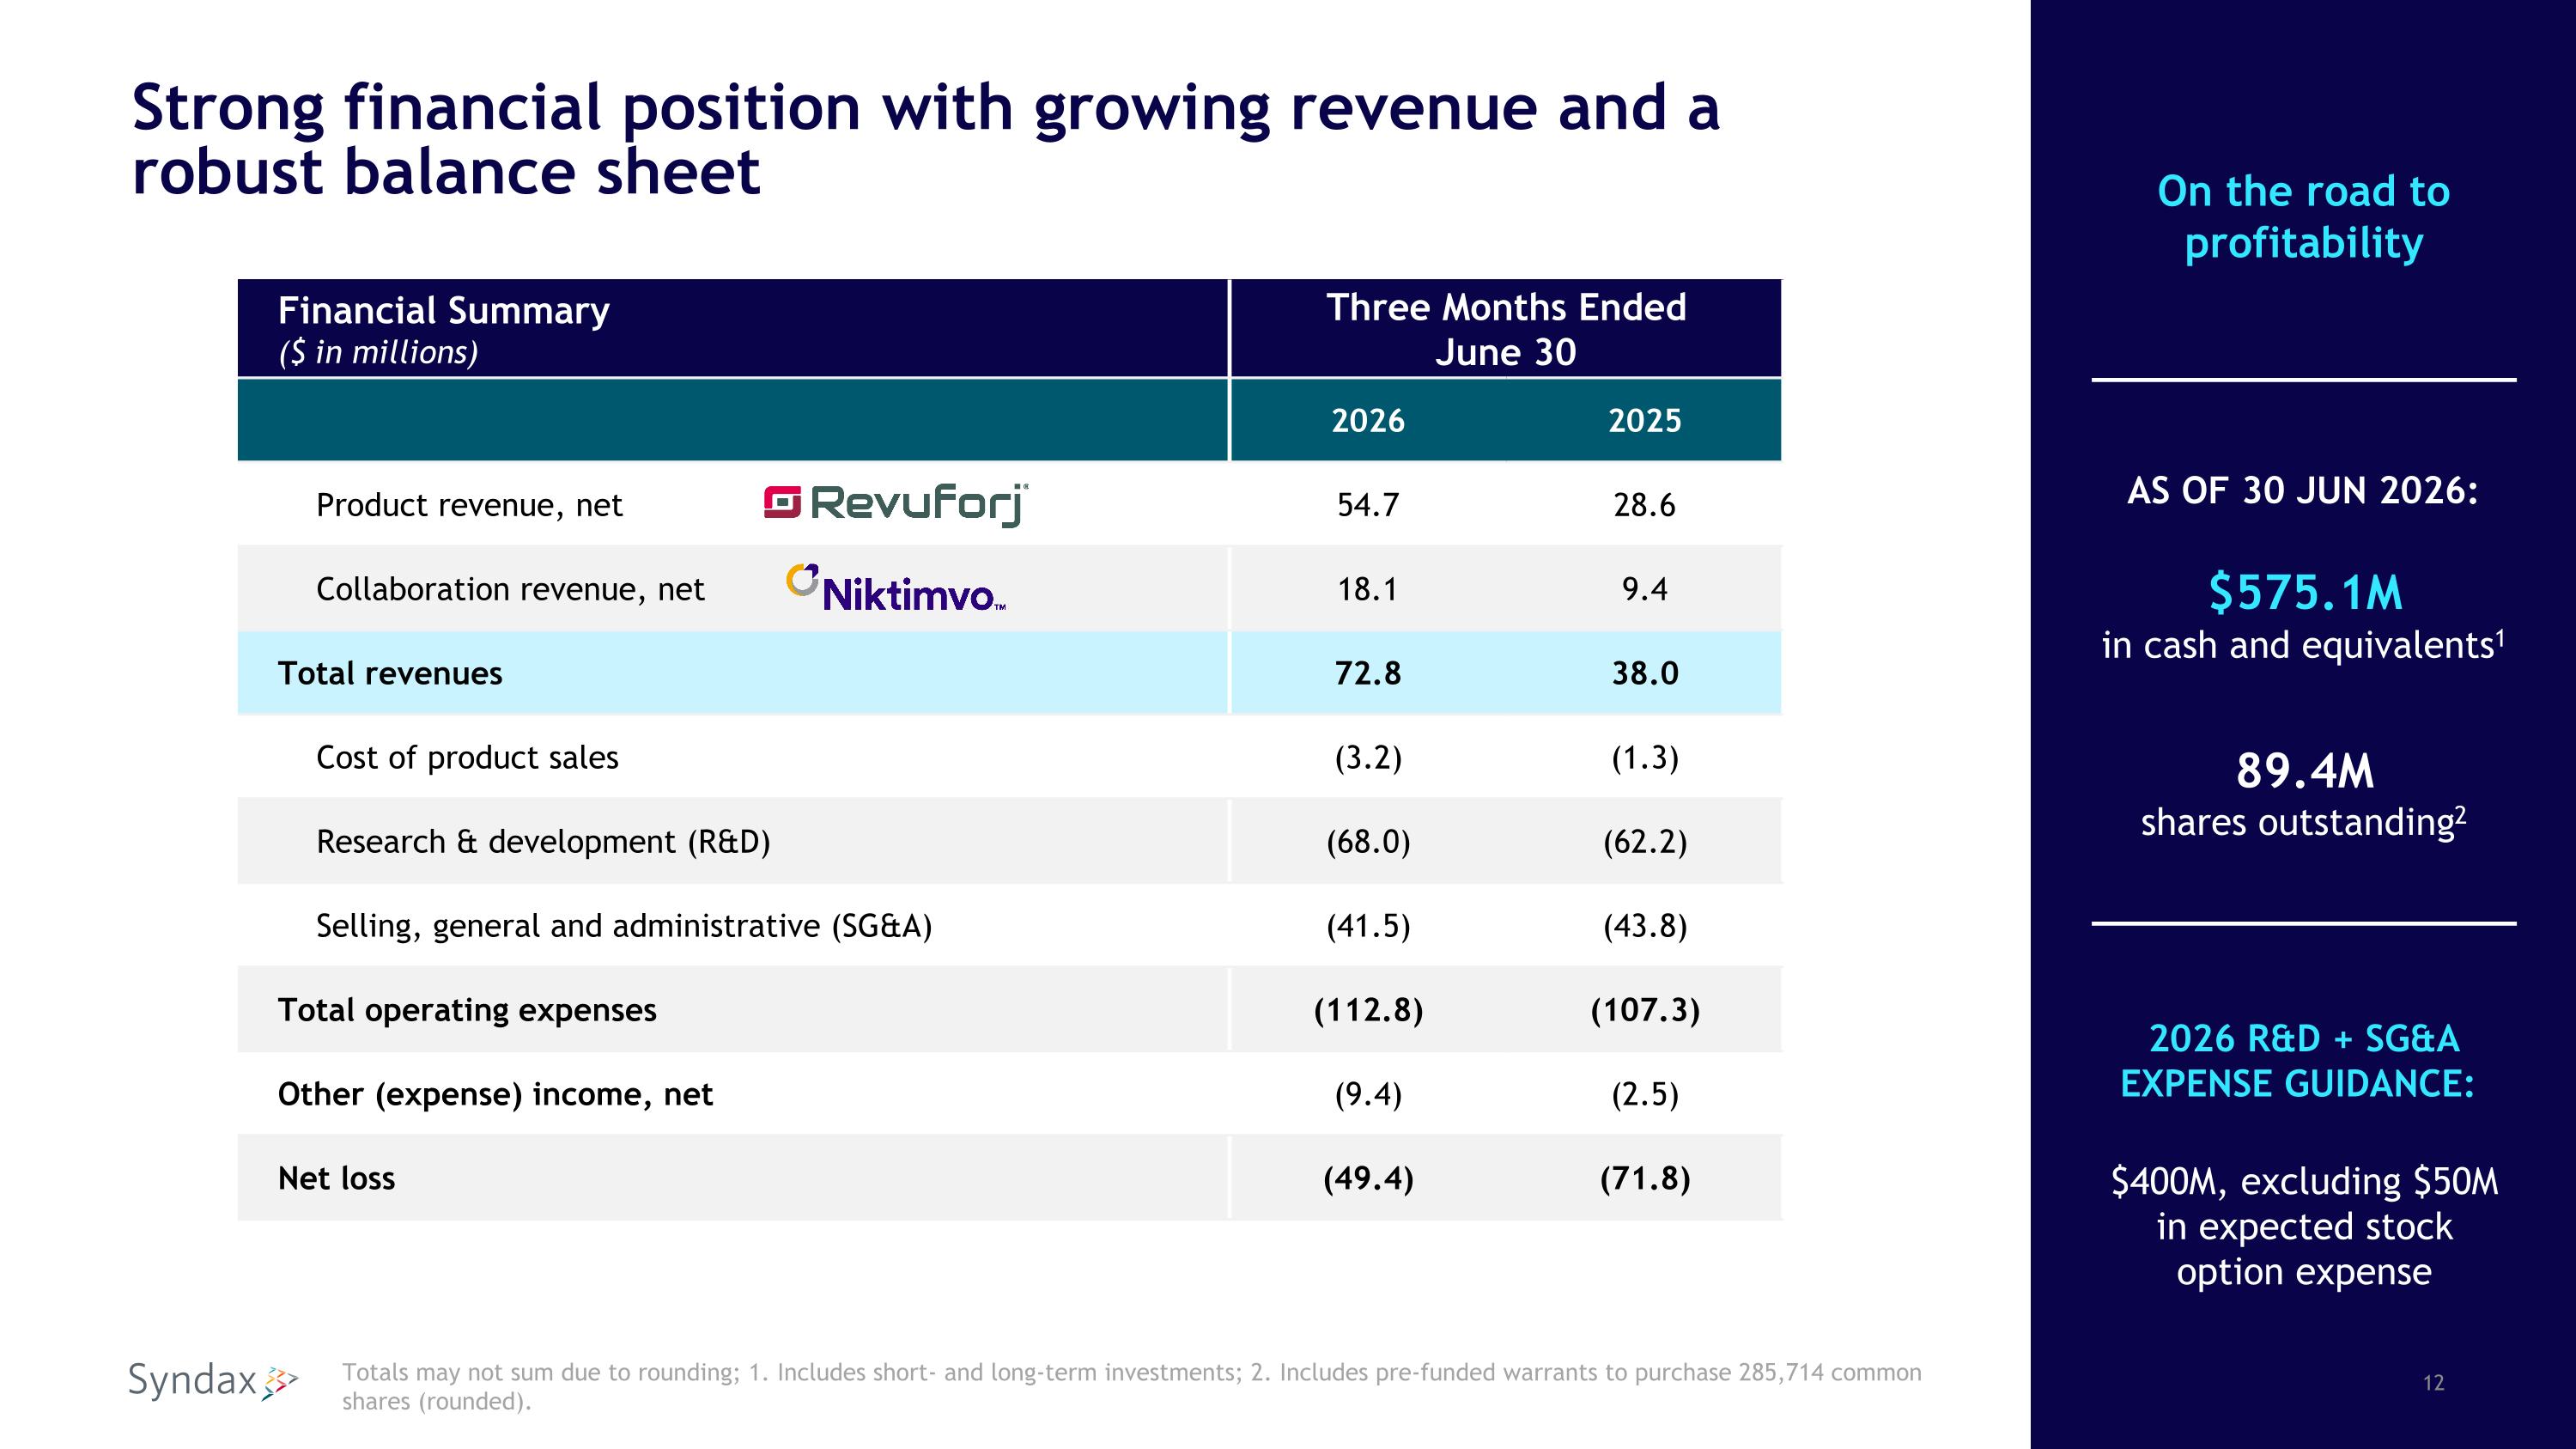The width and height of the screenshot is (2576, 1449).
Task: Click the 54.7 product revenue value
Action: [x=1368, y=505]
